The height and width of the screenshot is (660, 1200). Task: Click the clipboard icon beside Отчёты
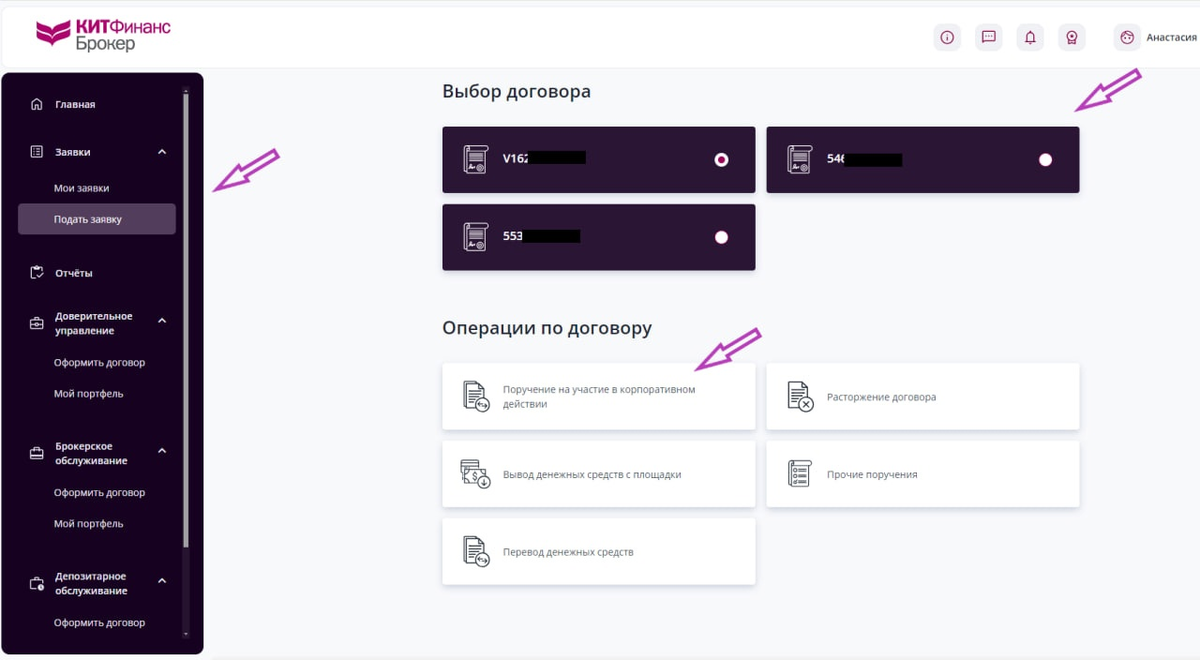[x=37, y=272]
